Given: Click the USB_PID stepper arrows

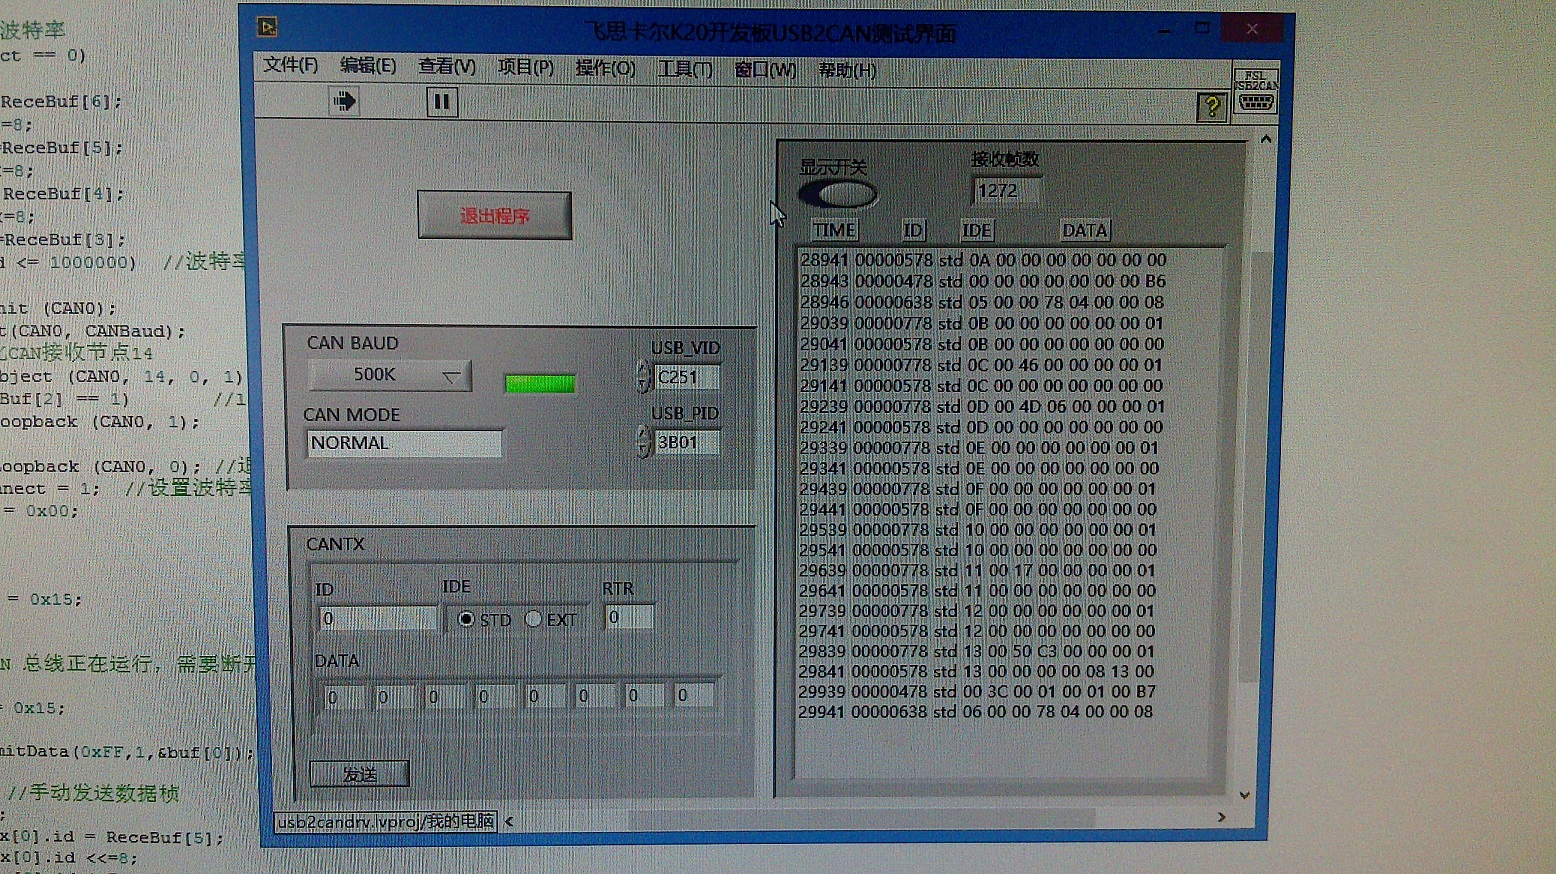Looking at the screenshot, I should (x=643, y=442).
